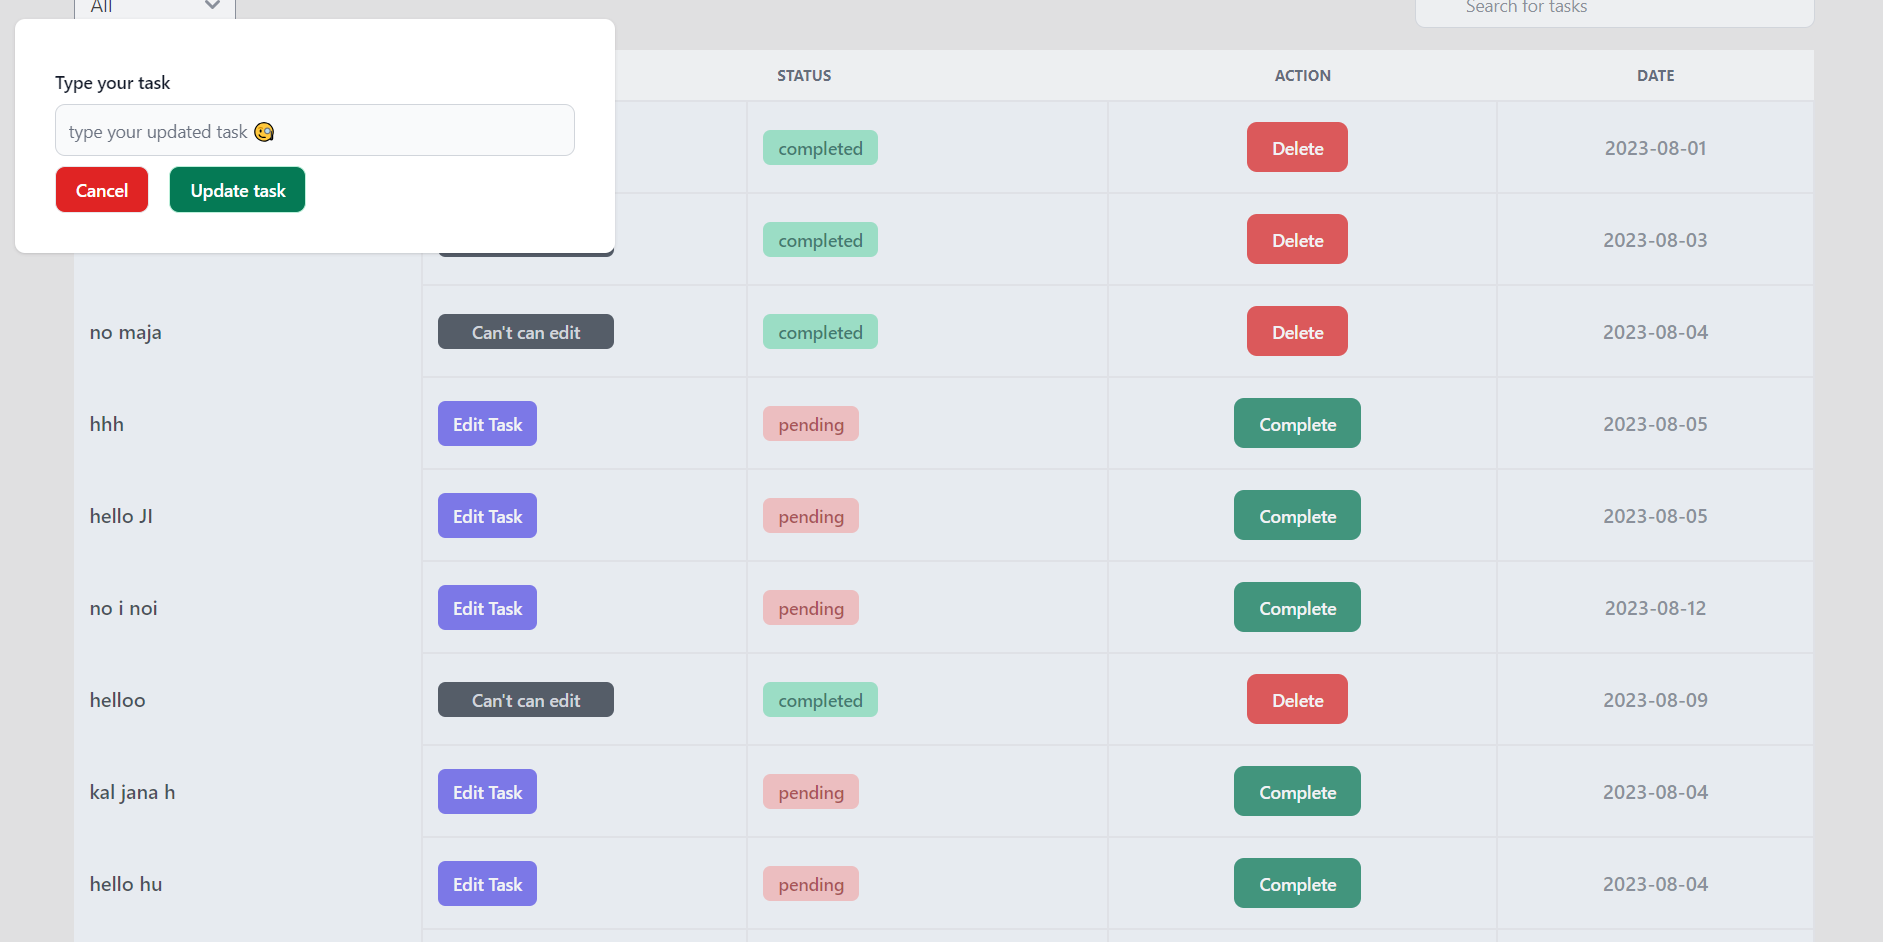Open the All filter dropdown
The width and height of the screenshot is (1883, 942).
(155, 8)
